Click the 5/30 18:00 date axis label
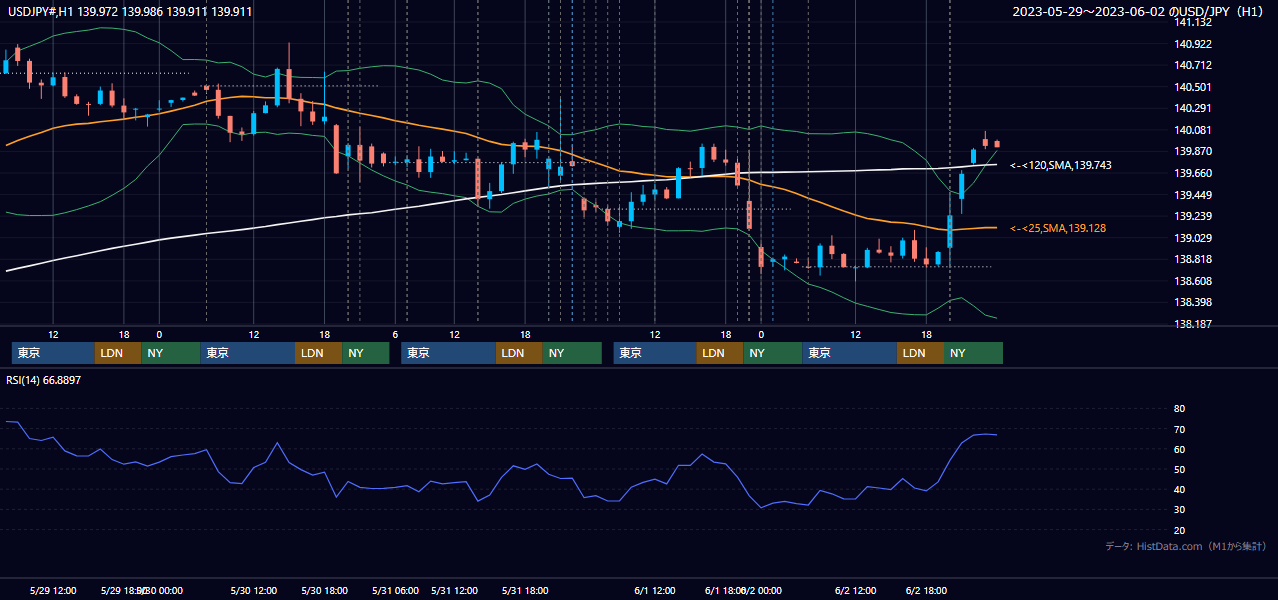 pyautogui.click(x=324, y=590)
